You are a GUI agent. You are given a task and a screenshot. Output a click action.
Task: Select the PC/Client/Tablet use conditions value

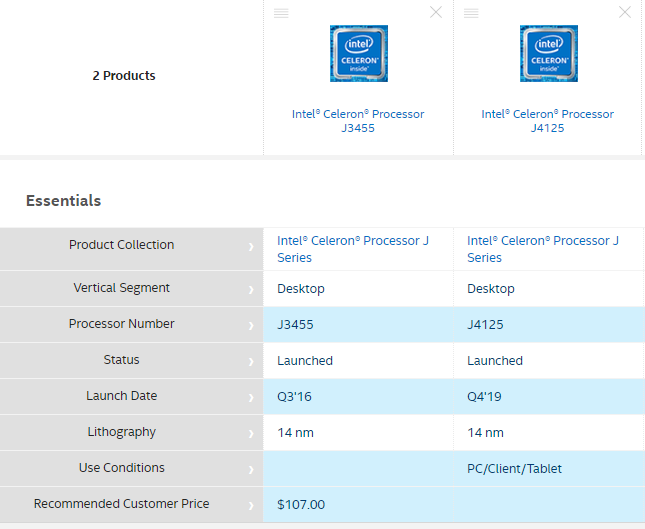coord(514,469)
